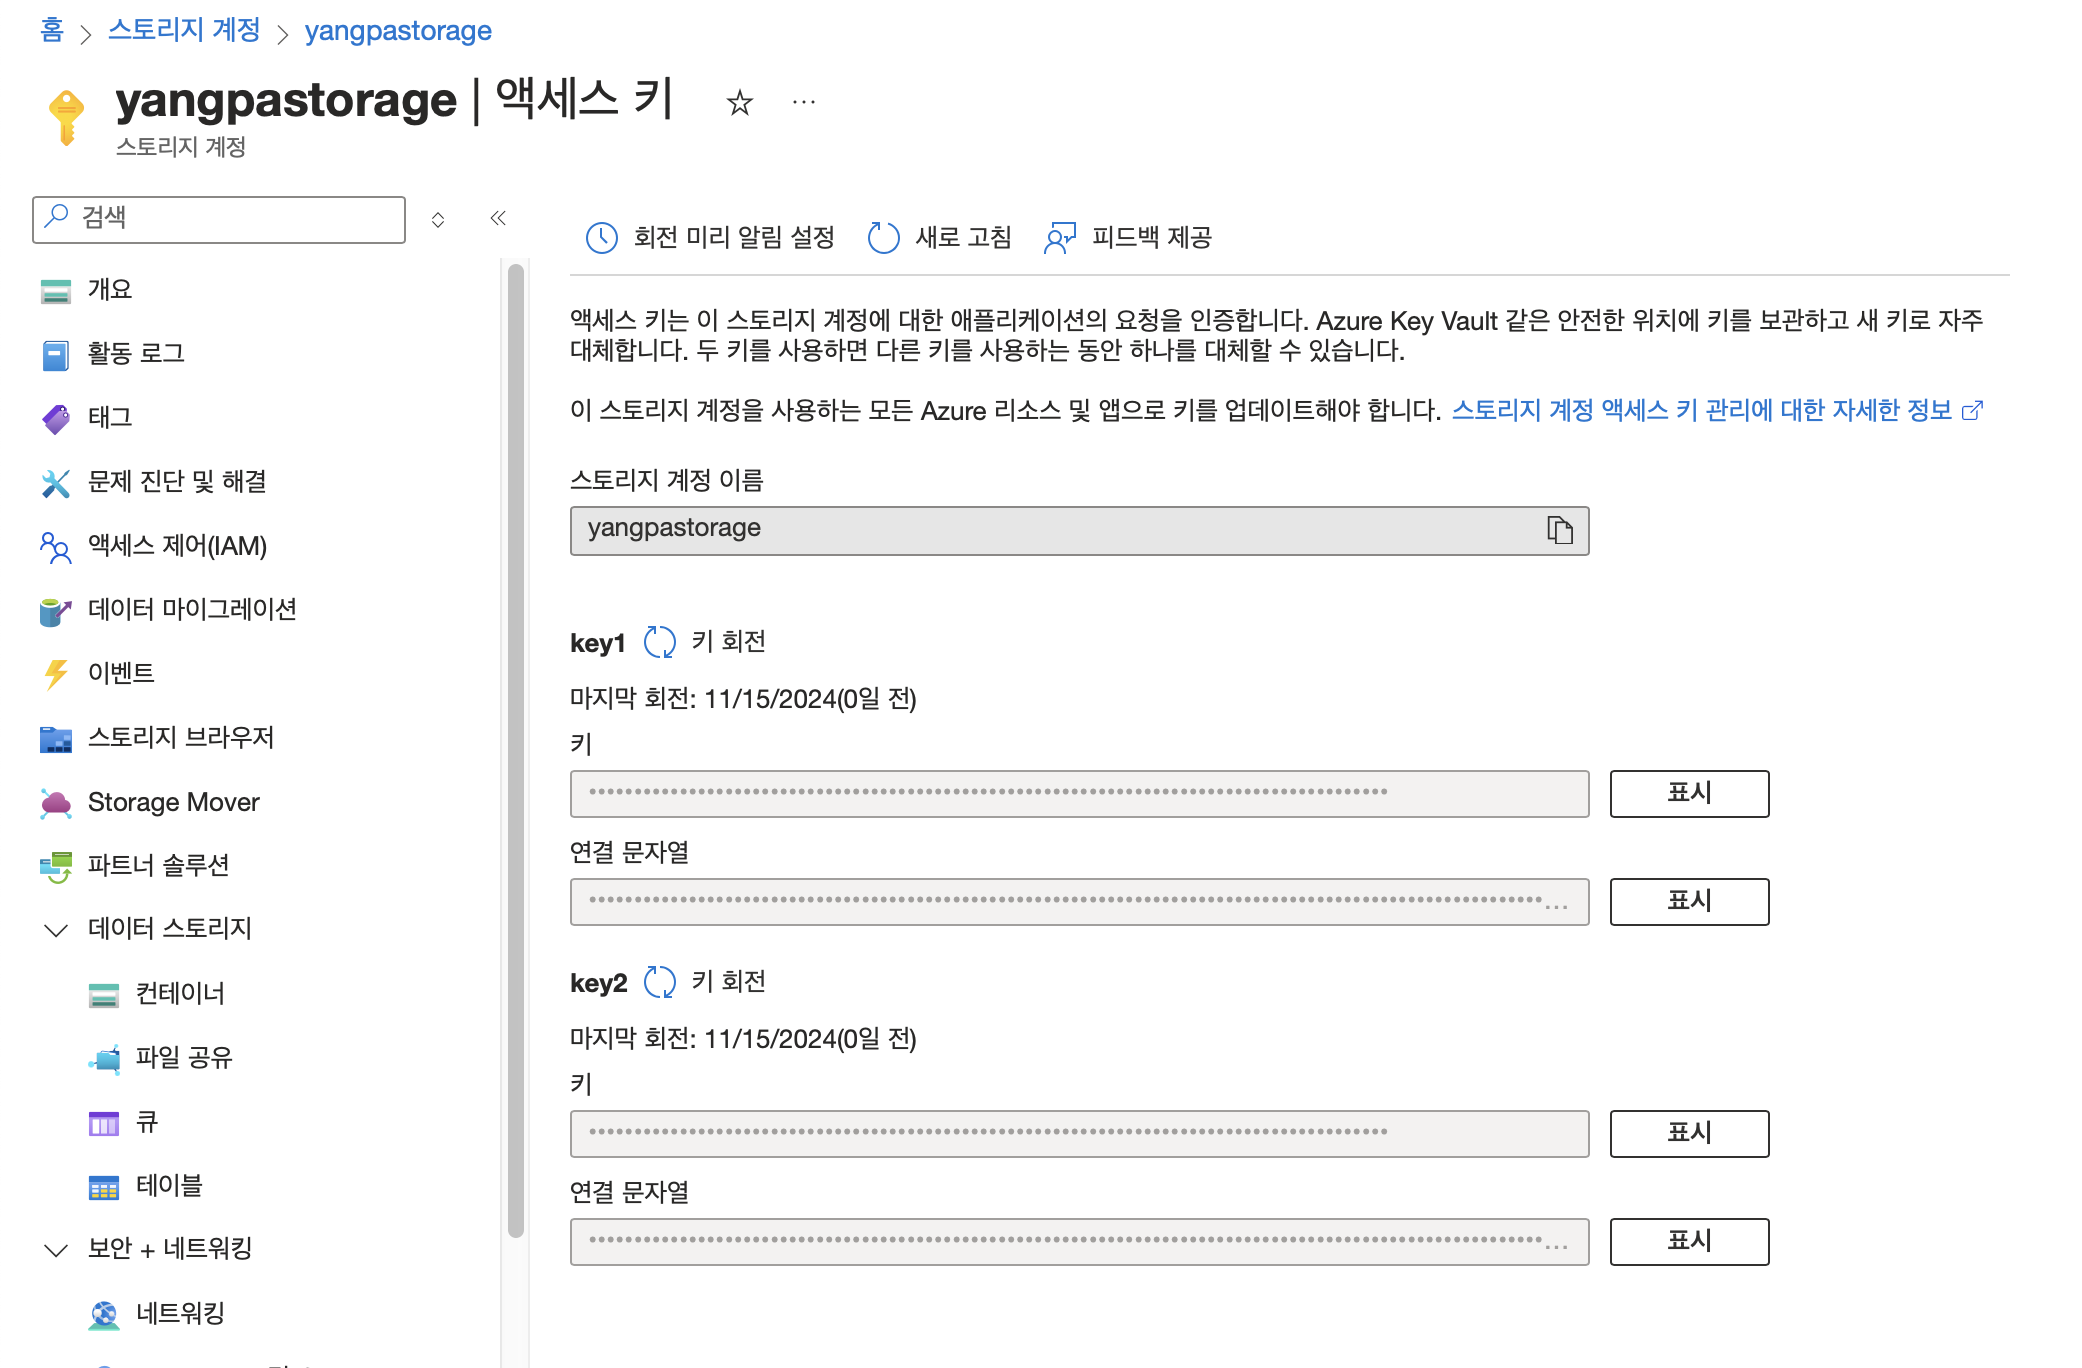Image resolution: width=2082 pixels, height=1368 pixels.
Task: Click the favorite star icon next to title
Action: [x=739, y=102]
